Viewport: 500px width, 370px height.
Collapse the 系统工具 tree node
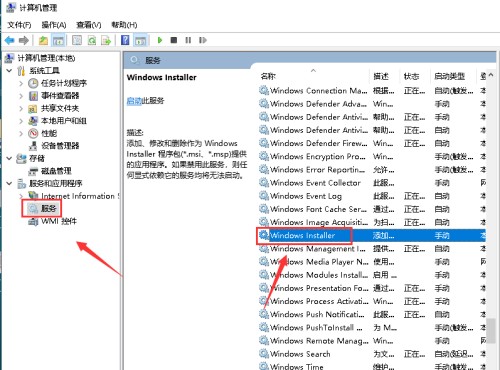pos(10,71)
